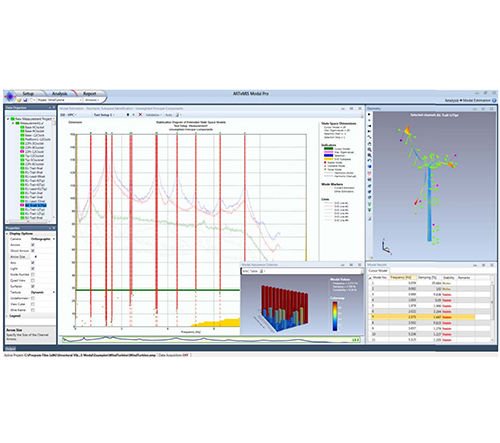Open the SSI-UPC method dropdown
Image resolution: width=500 pixels, height=443 pixels.
click(x=68, y=115)
